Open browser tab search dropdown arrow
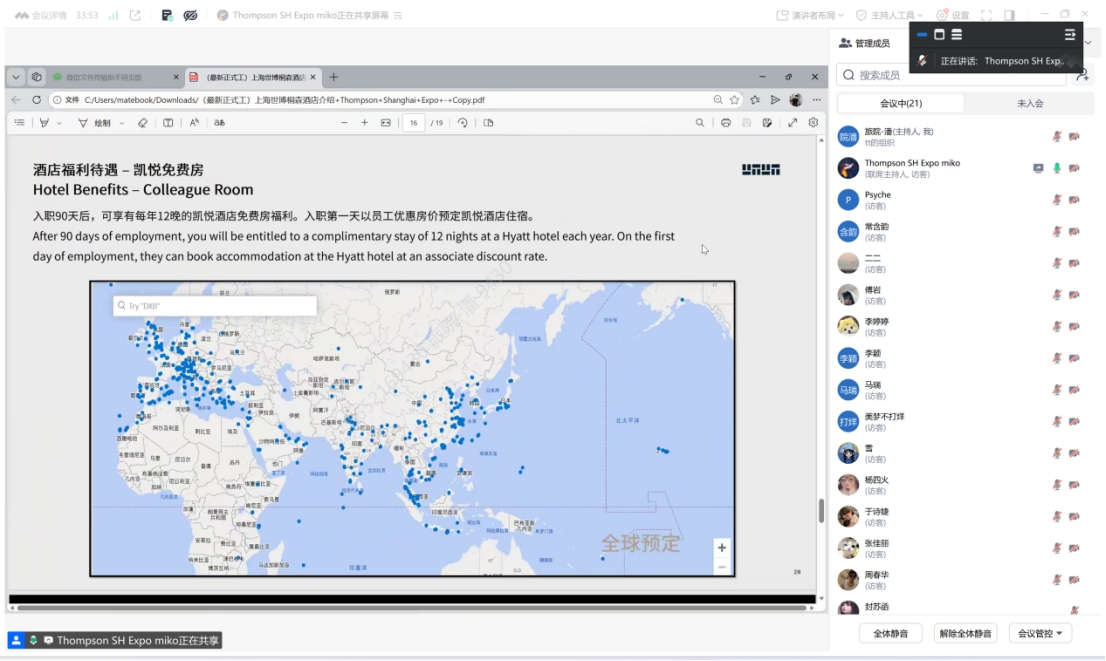Screen dimensions: 1106x661 (x=16, y=77)
